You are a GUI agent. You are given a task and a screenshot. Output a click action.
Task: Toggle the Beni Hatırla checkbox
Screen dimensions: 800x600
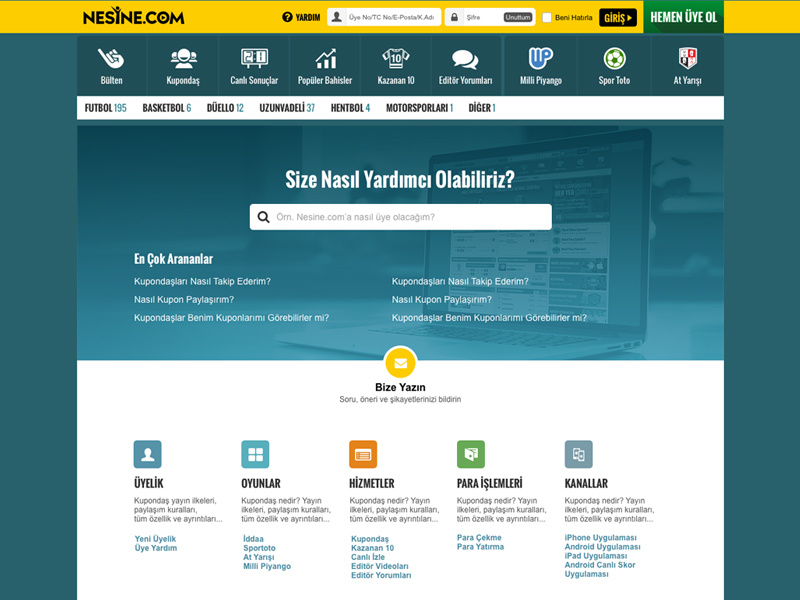(x=547, y=17)
